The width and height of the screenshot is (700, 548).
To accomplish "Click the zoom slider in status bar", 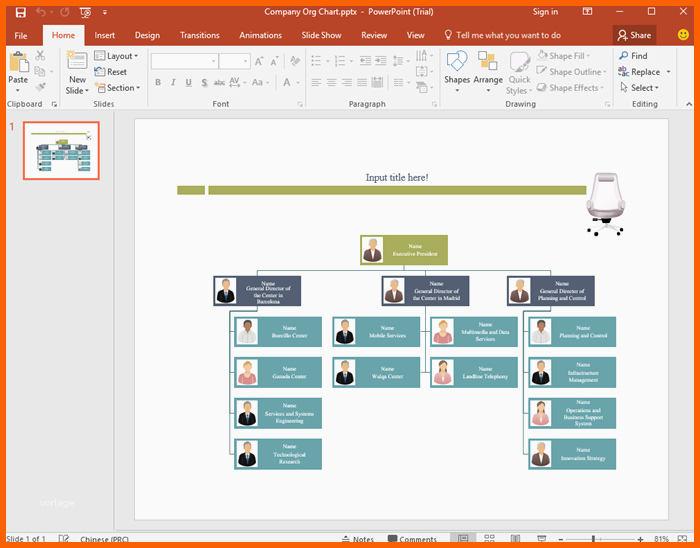I will coord(594,540).
